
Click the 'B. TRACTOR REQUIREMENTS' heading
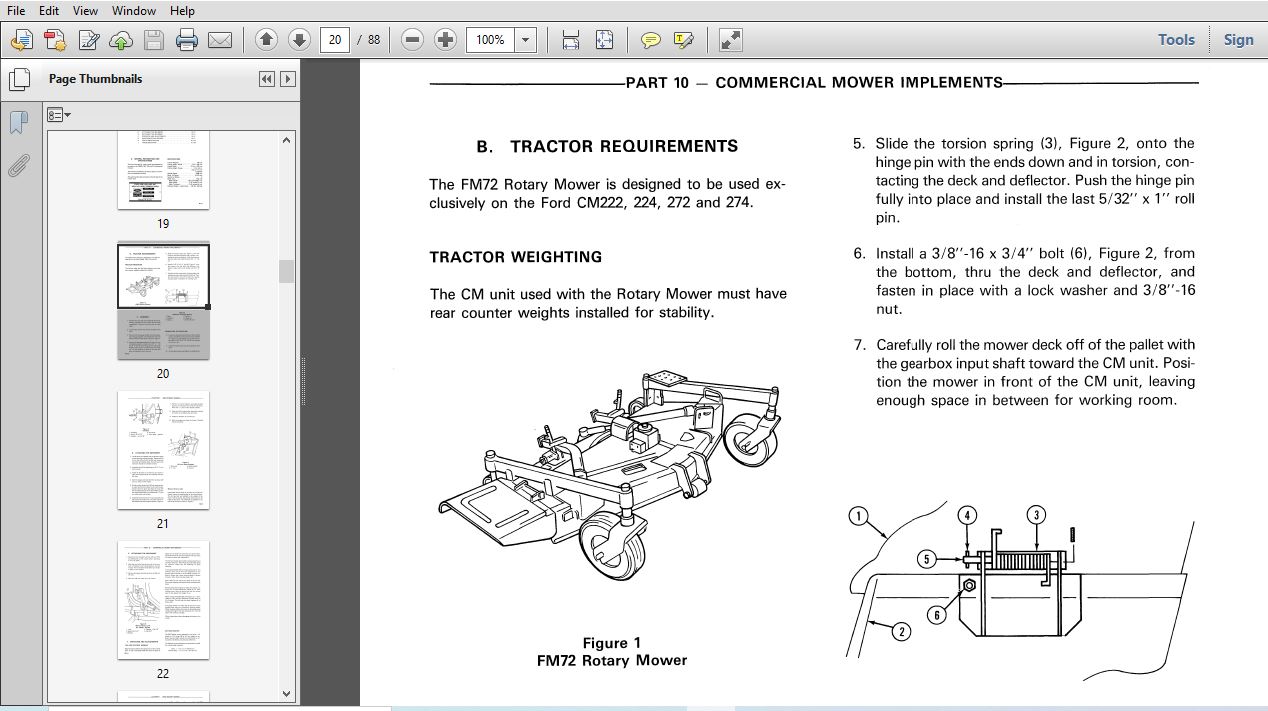point(607,146)
